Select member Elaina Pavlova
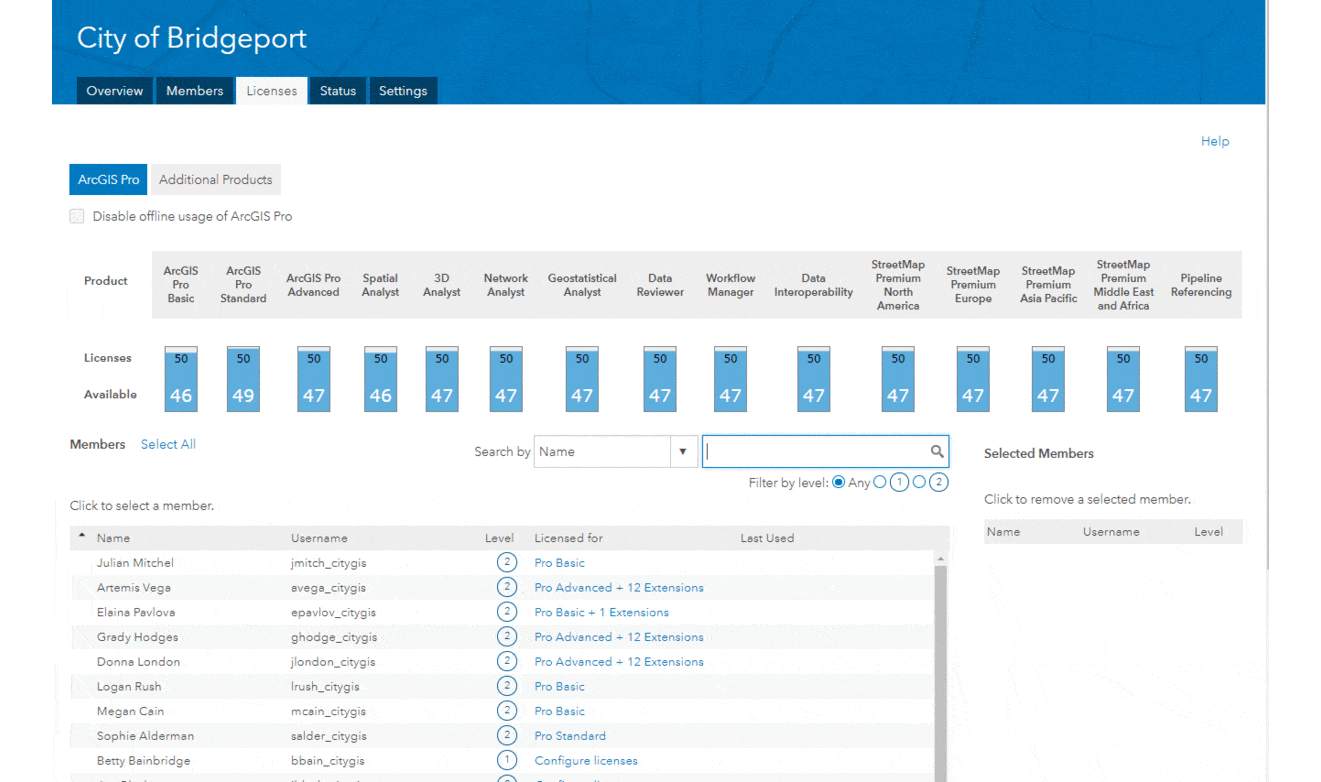Viewport: 1321px width, 782px height. point(138,612)
